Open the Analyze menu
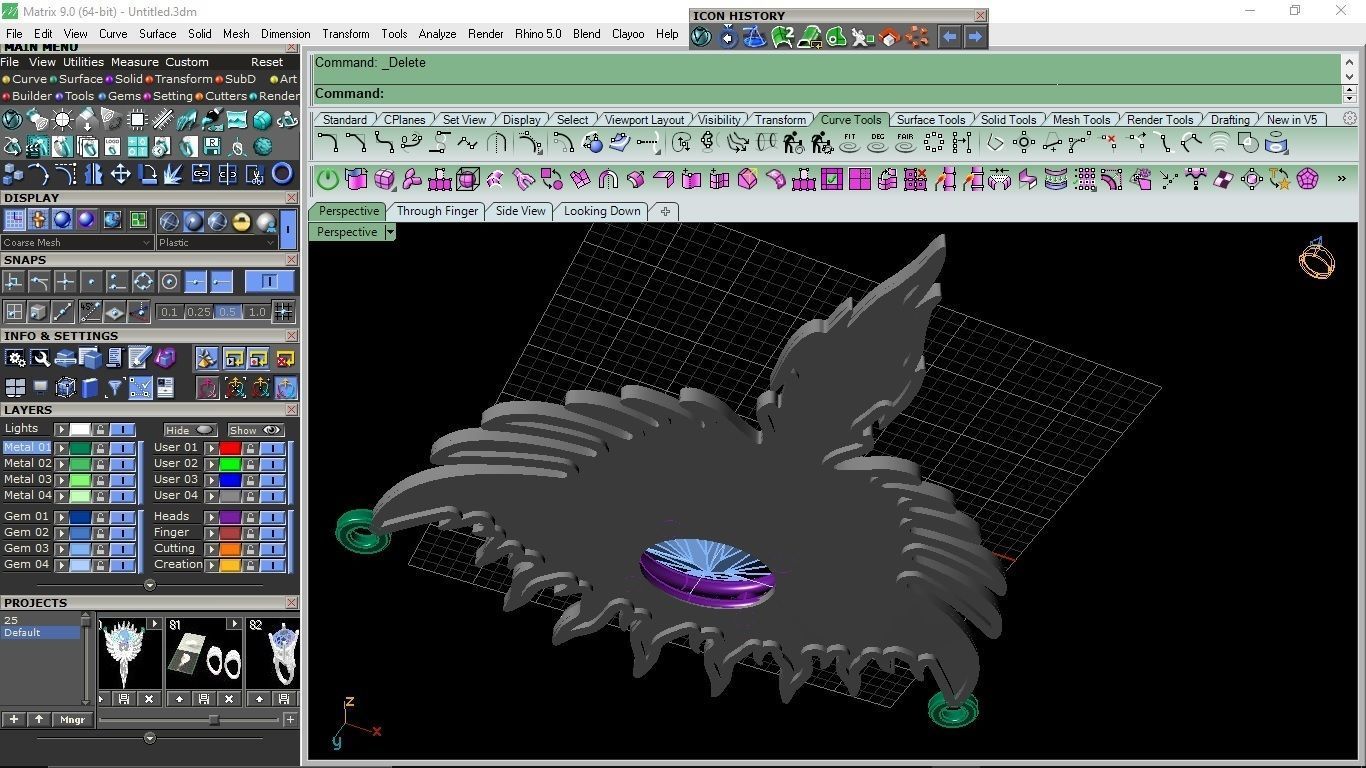Viewport: 1366px width, 768px height. click(x=437, y=34)
